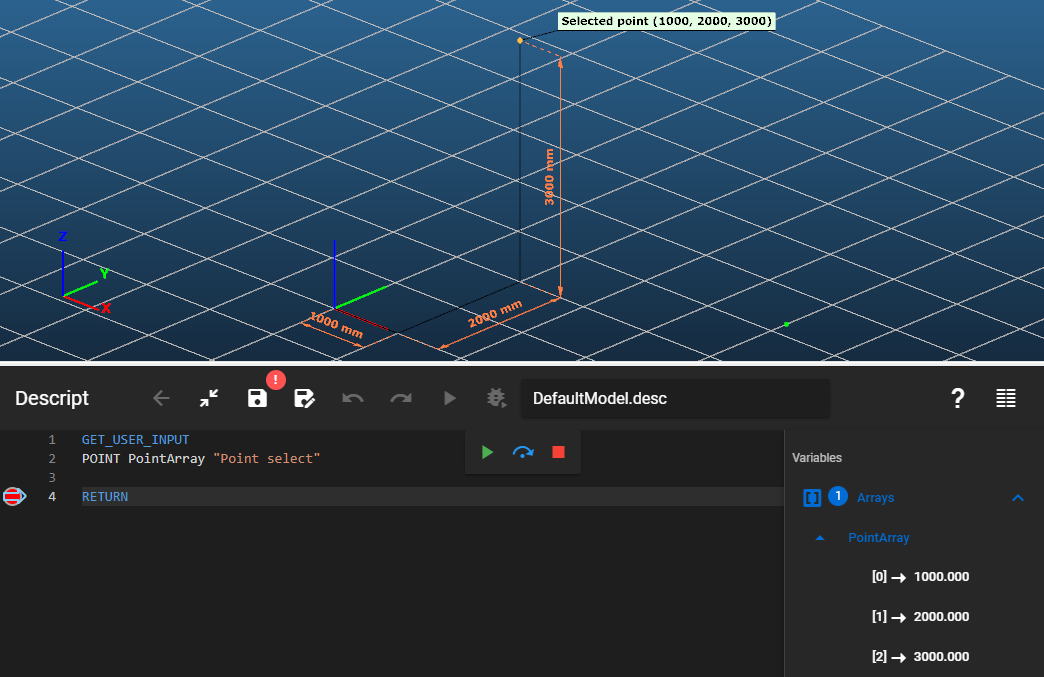Click the back arrow in Descript toolbar
This screenshot has width=1044, height=677.
[x=161, y=398]
